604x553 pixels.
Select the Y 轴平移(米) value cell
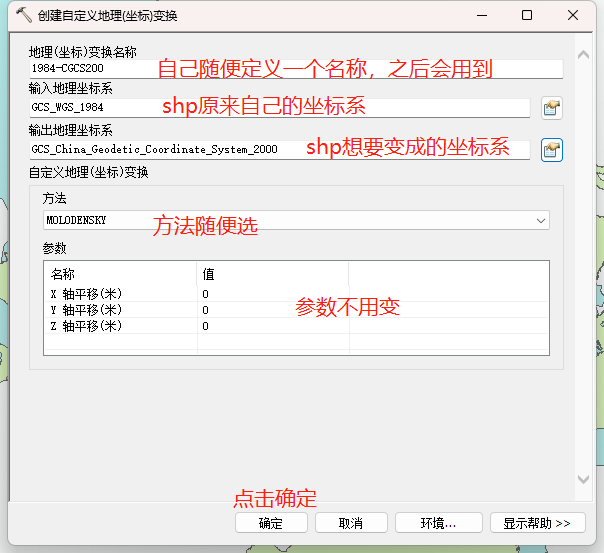[273, 310]
